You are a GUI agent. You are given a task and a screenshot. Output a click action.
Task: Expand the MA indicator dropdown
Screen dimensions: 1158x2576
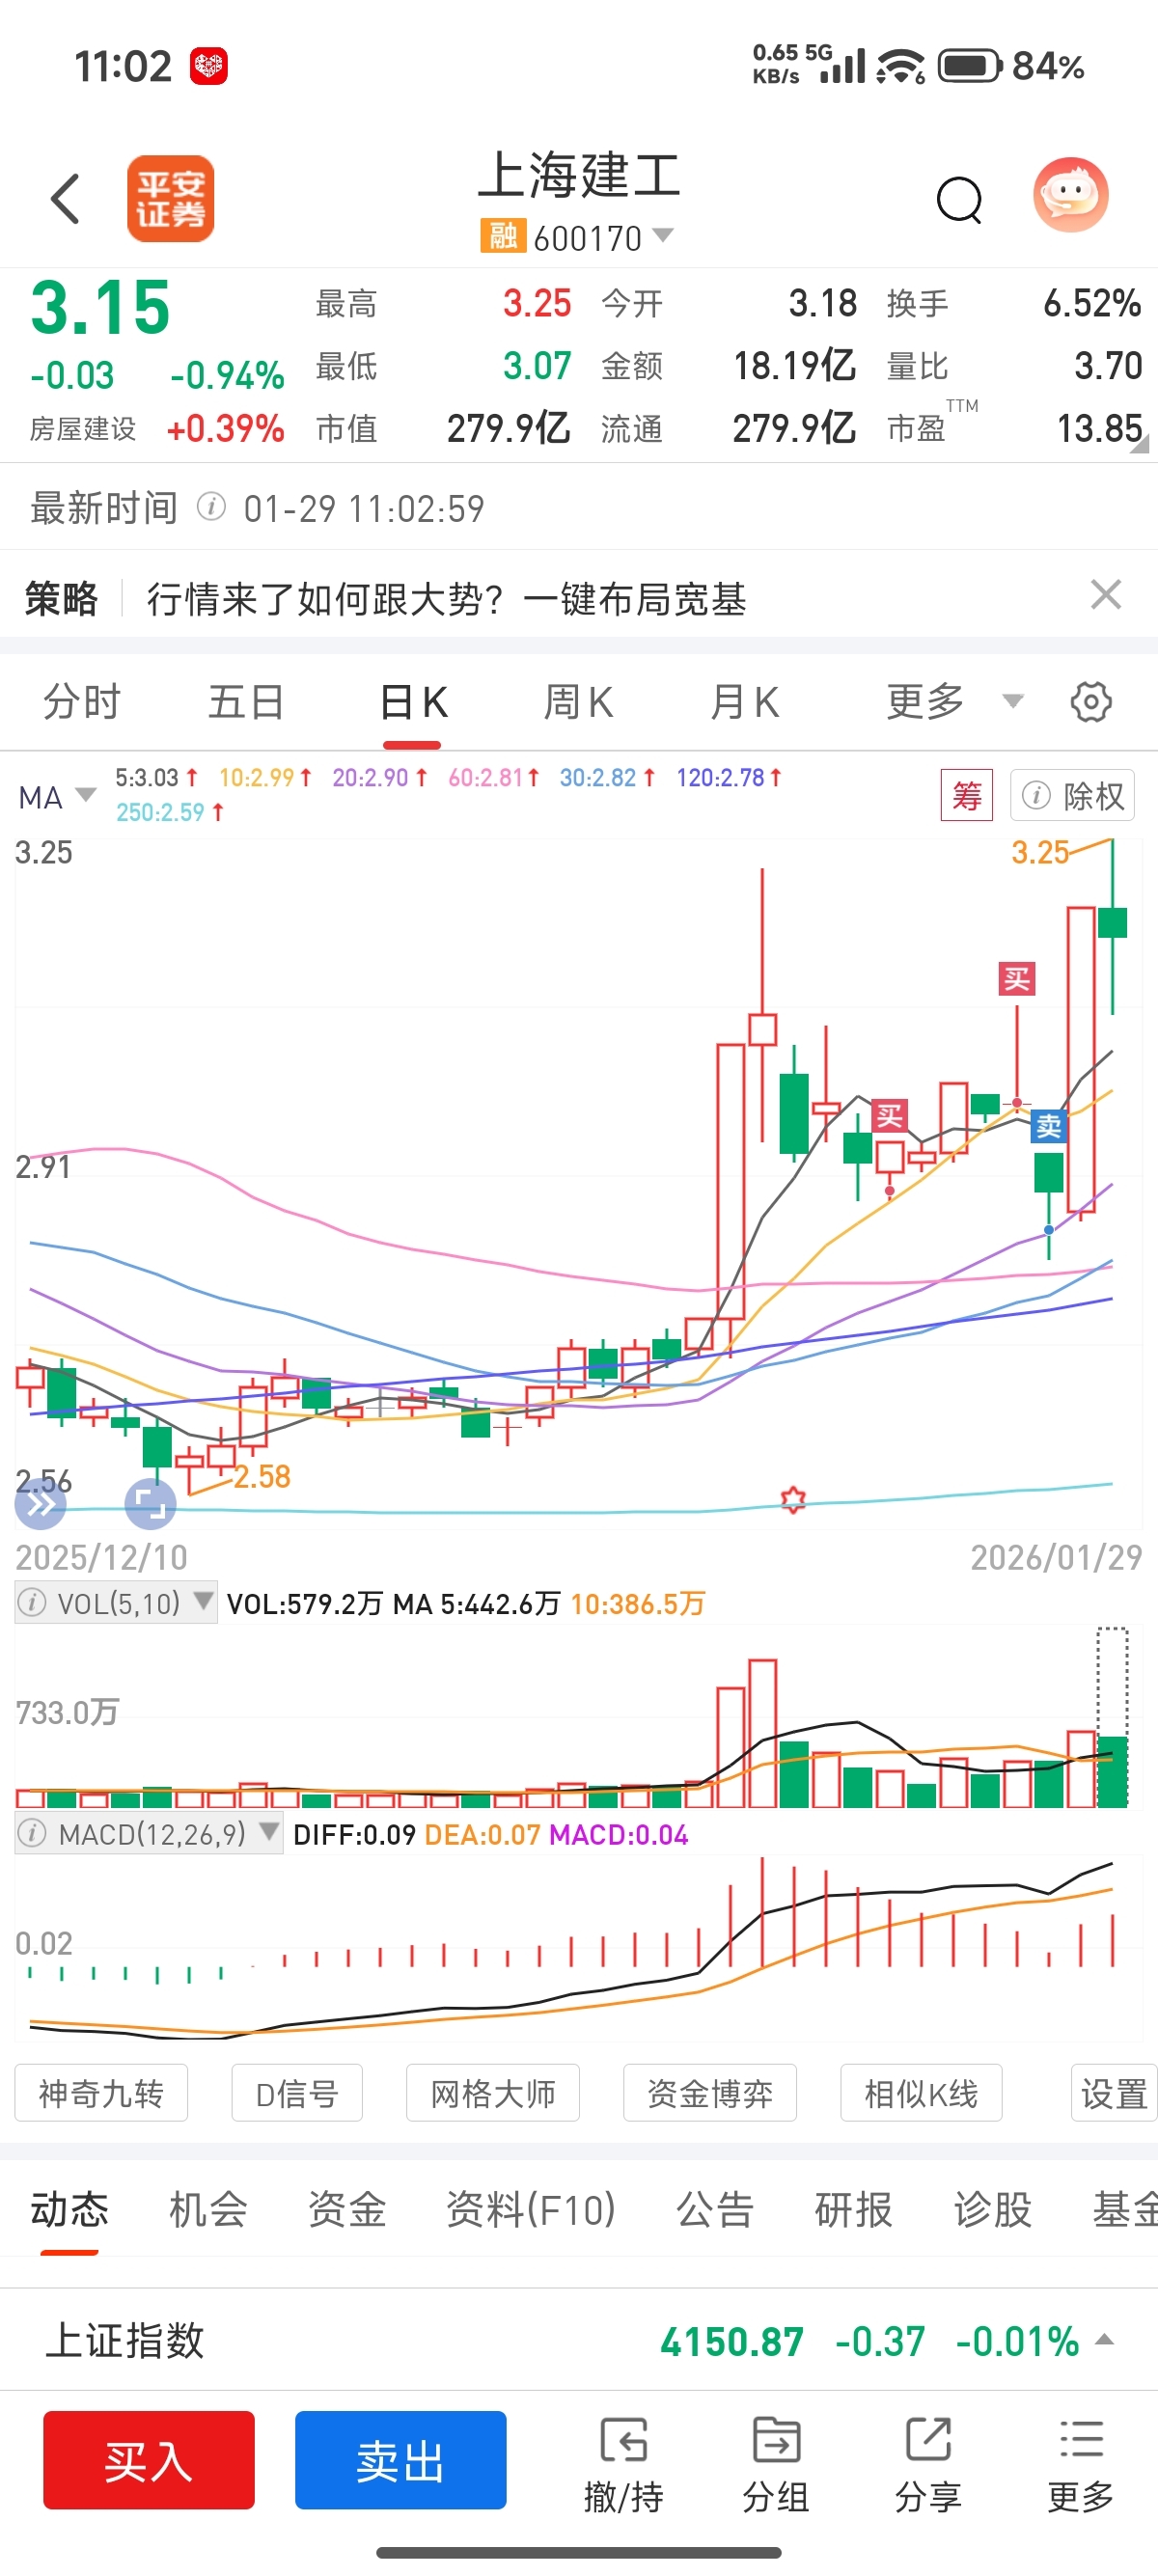tap(86, 796)
